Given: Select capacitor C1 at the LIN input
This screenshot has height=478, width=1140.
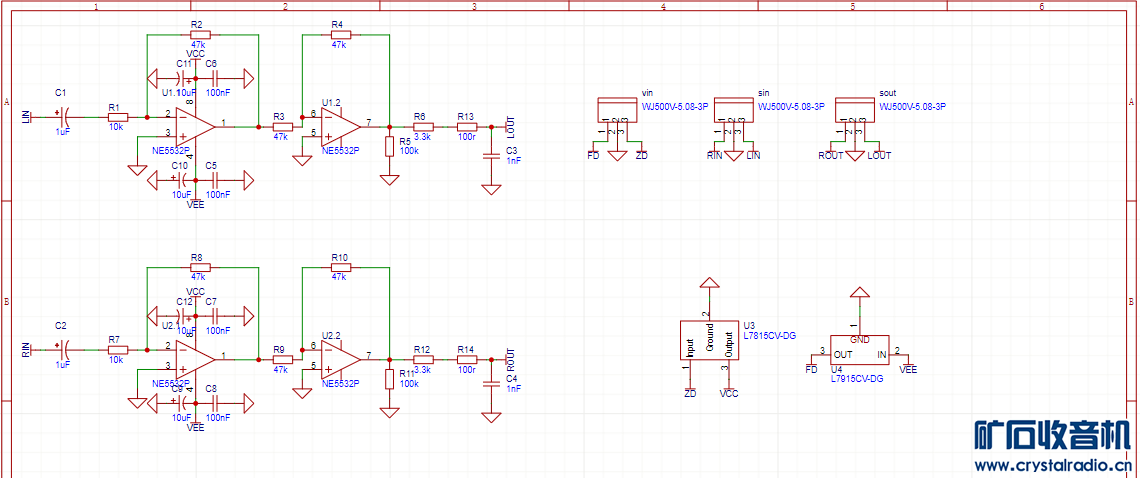Looking at the screenshot, I should point(63,117).
